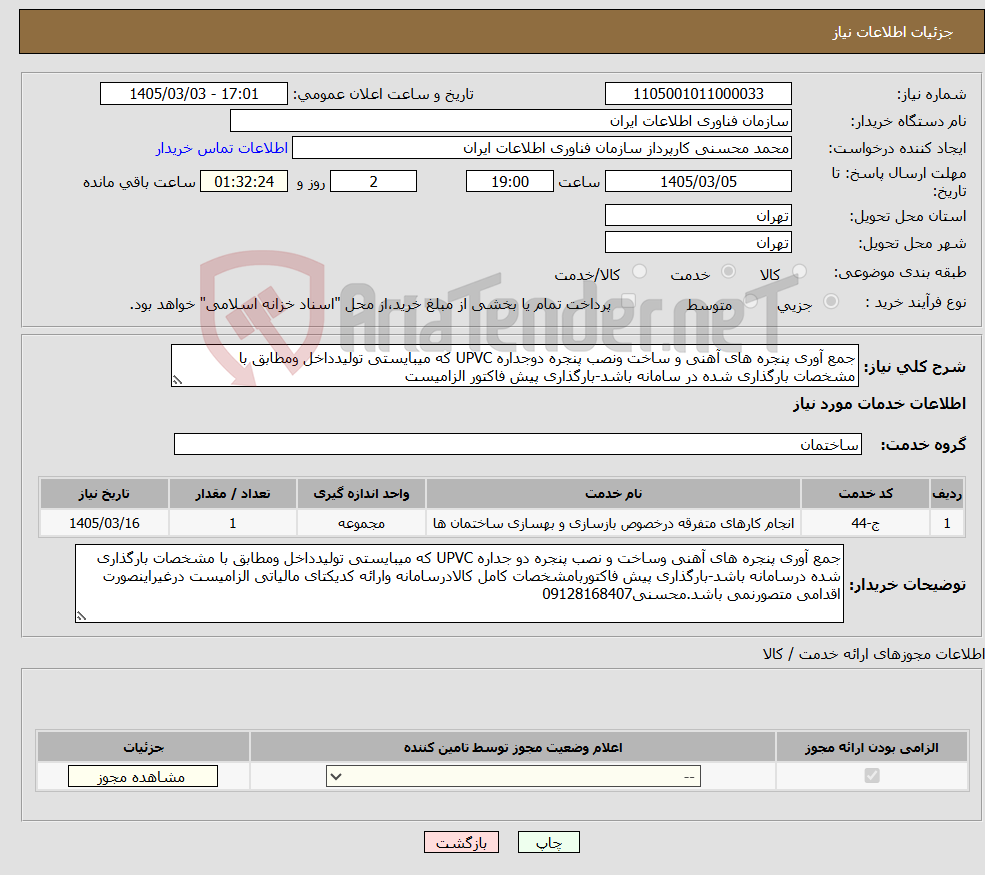Click the تاریخ نیاز column header
Viewport: 985px width, 875px height.
point(104,494)
